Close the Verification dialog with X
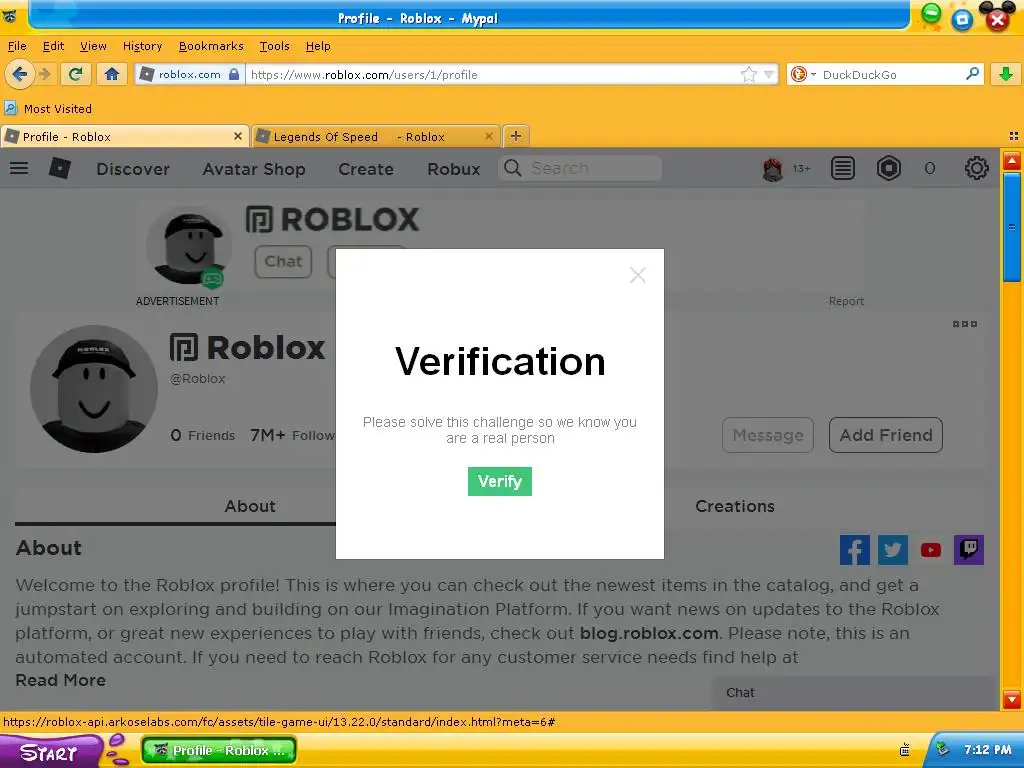The width and height of the screenshot is (1024, 768). click(637, 275)
